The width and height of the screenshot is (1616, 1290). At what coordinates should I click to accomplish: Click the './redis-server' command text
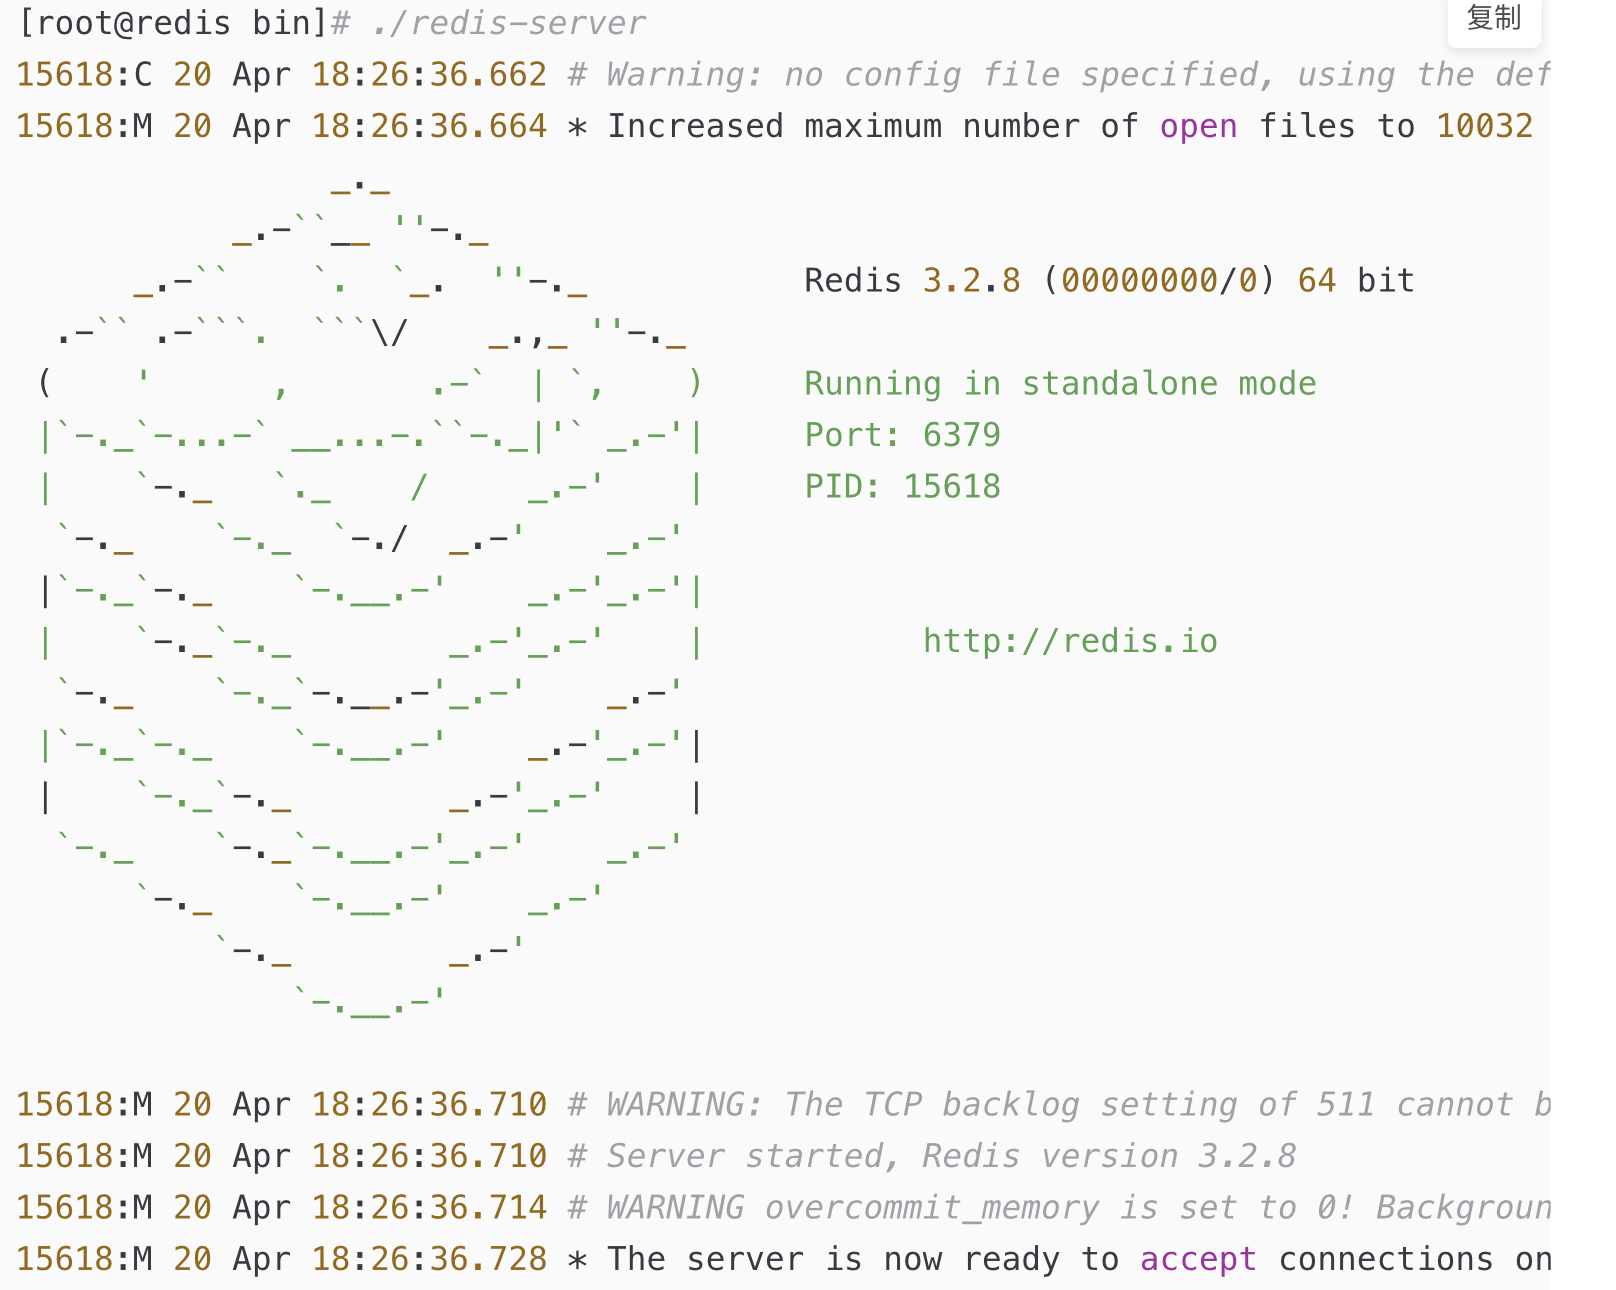pyautogui.click(x=509, y=23)
